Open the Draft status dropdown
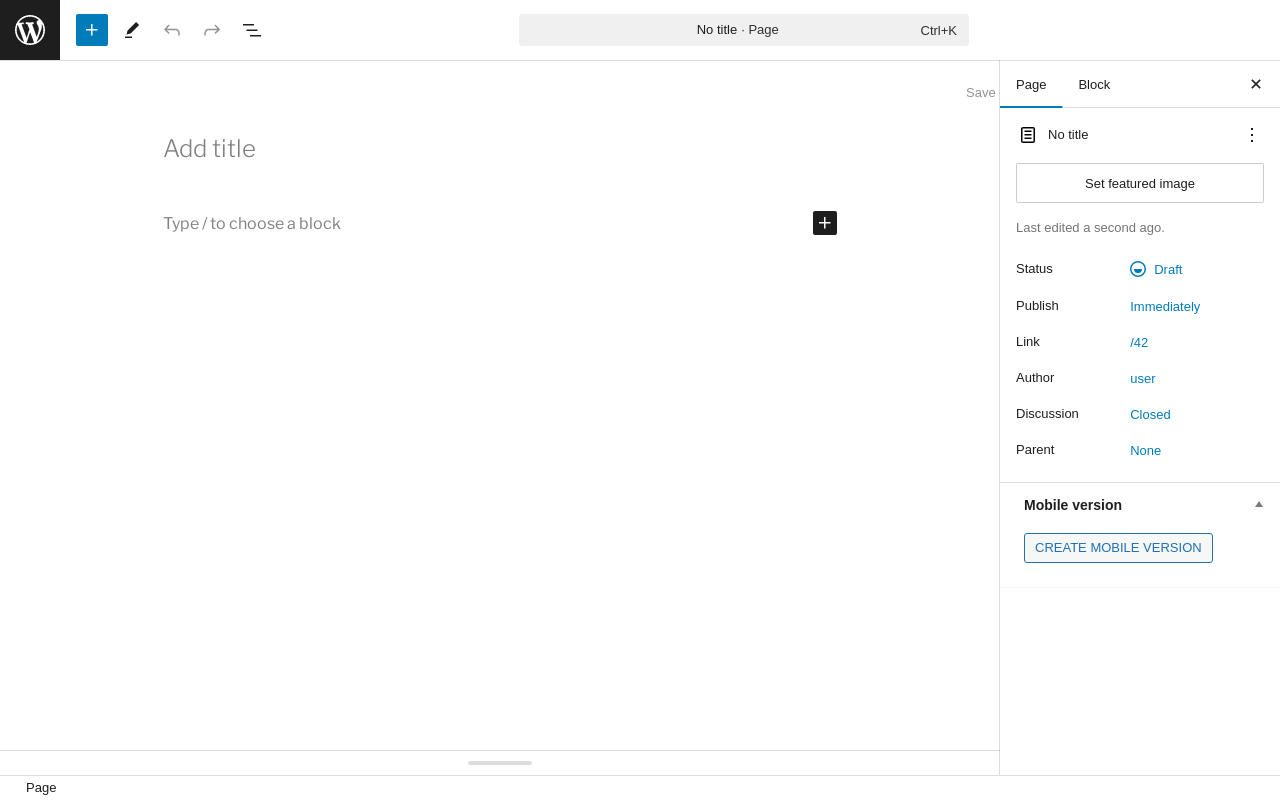 (1156, 269)
